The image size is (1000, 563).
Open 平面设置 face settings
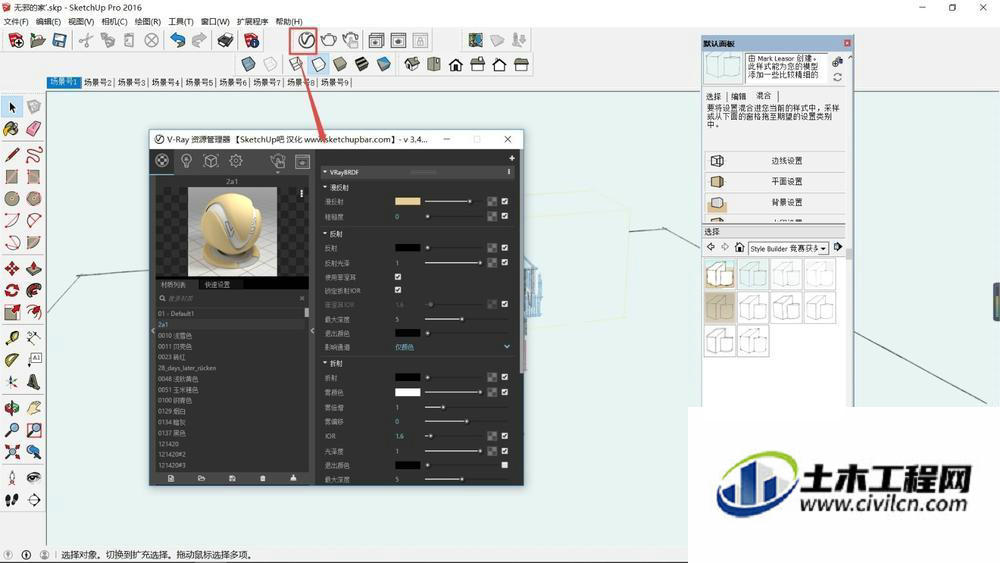pyautogui.click(x=776, y=182)
